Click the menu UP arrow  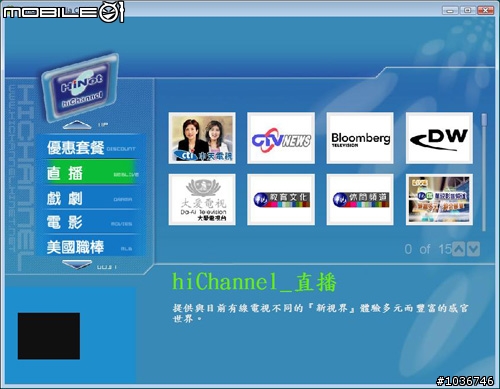(77, 125)
